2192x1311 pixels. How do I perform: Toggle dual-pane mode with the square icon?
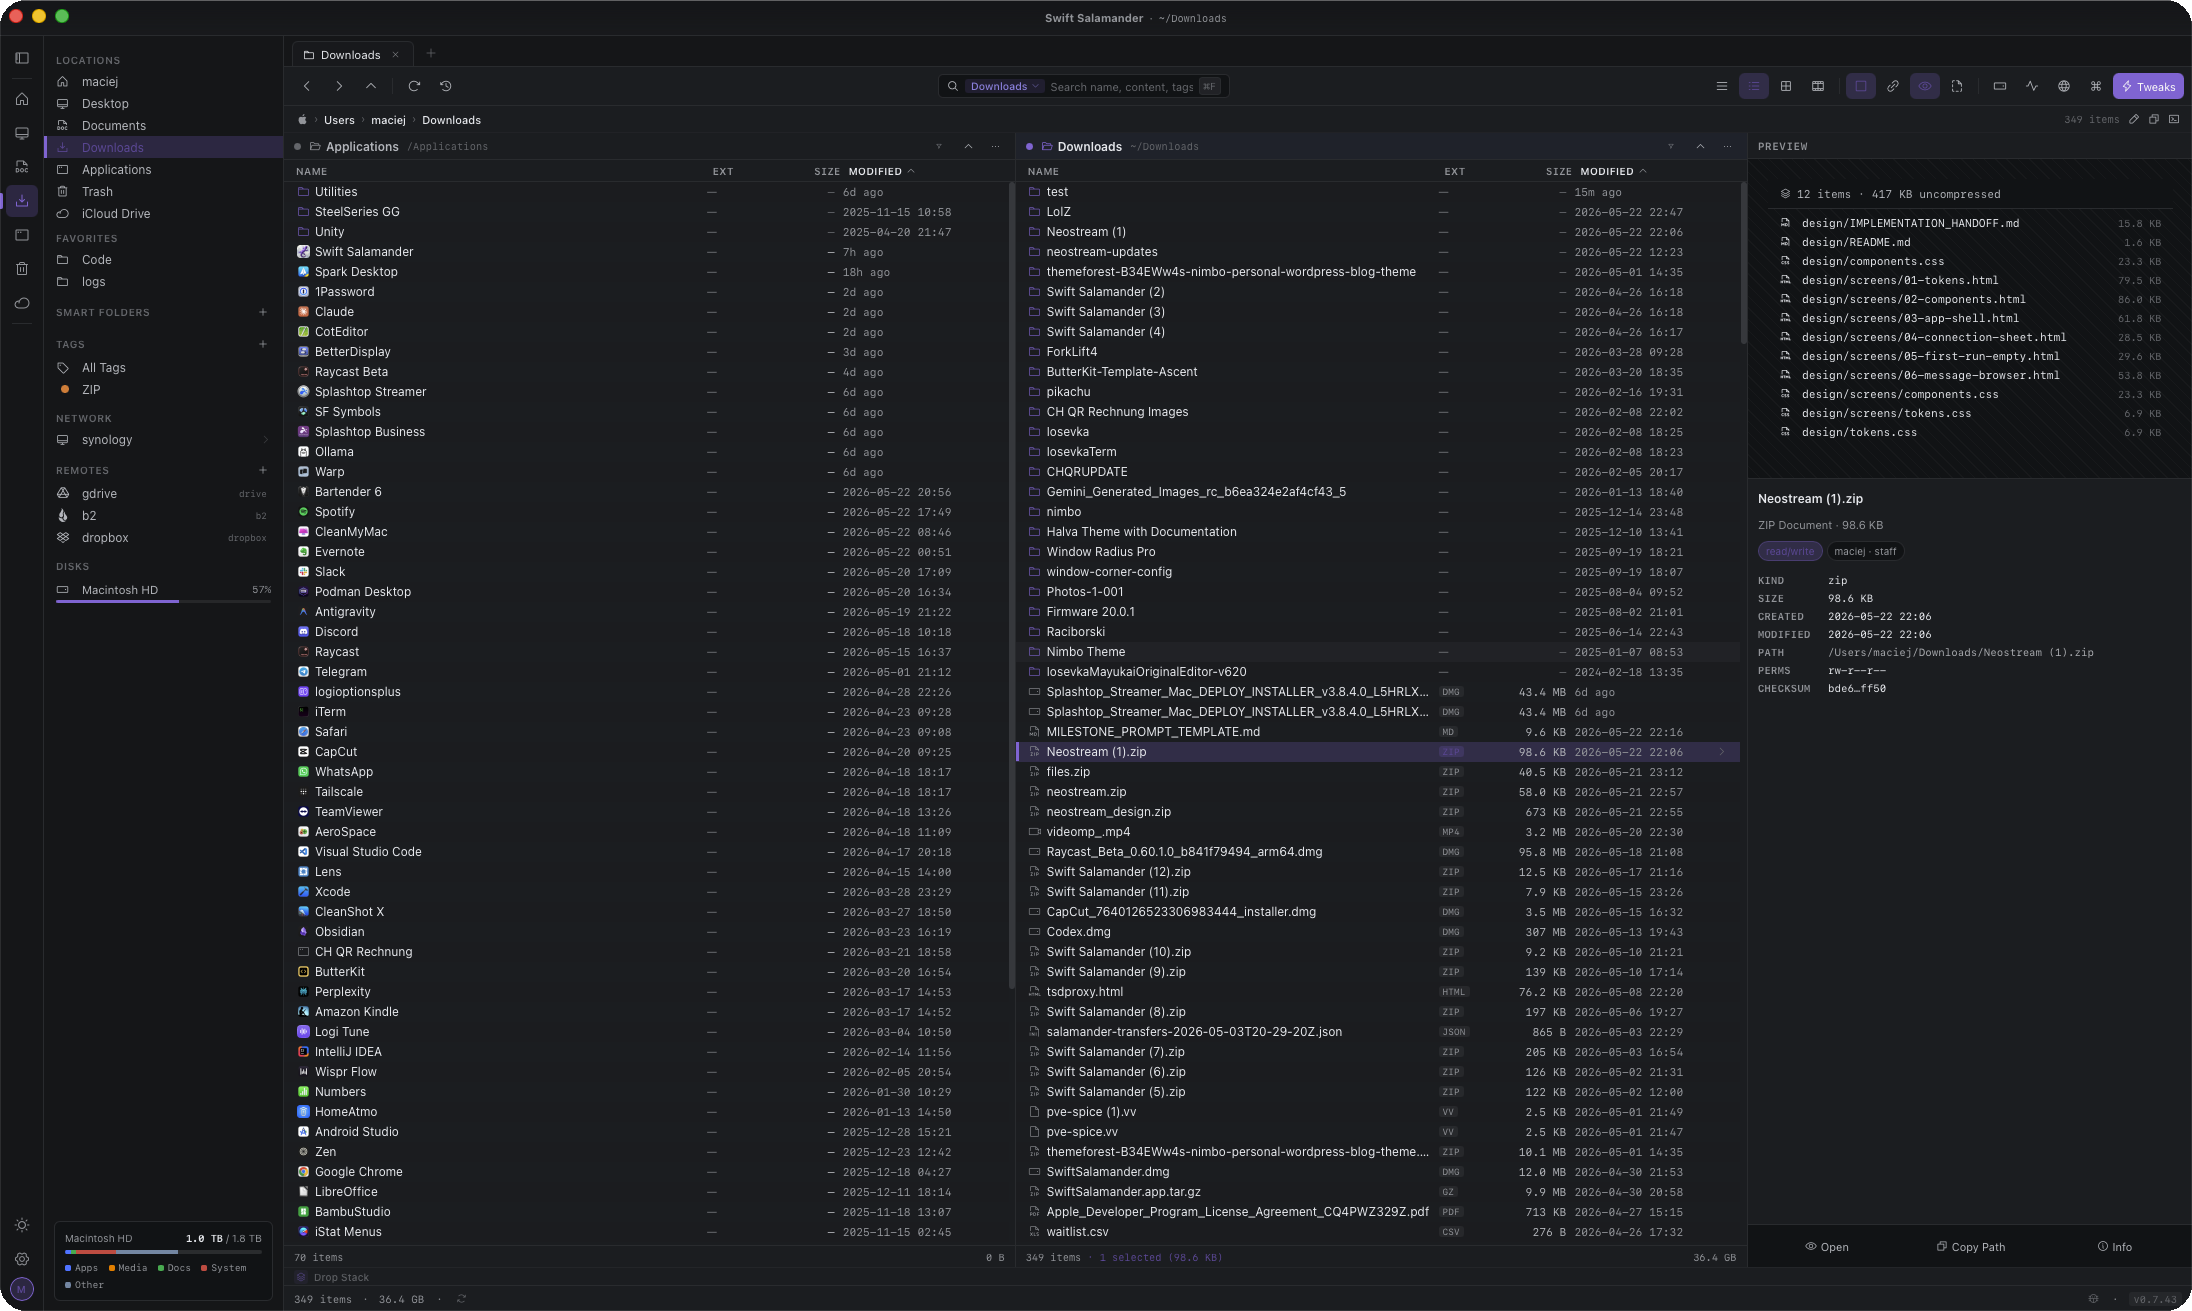tap(1861, 86)
